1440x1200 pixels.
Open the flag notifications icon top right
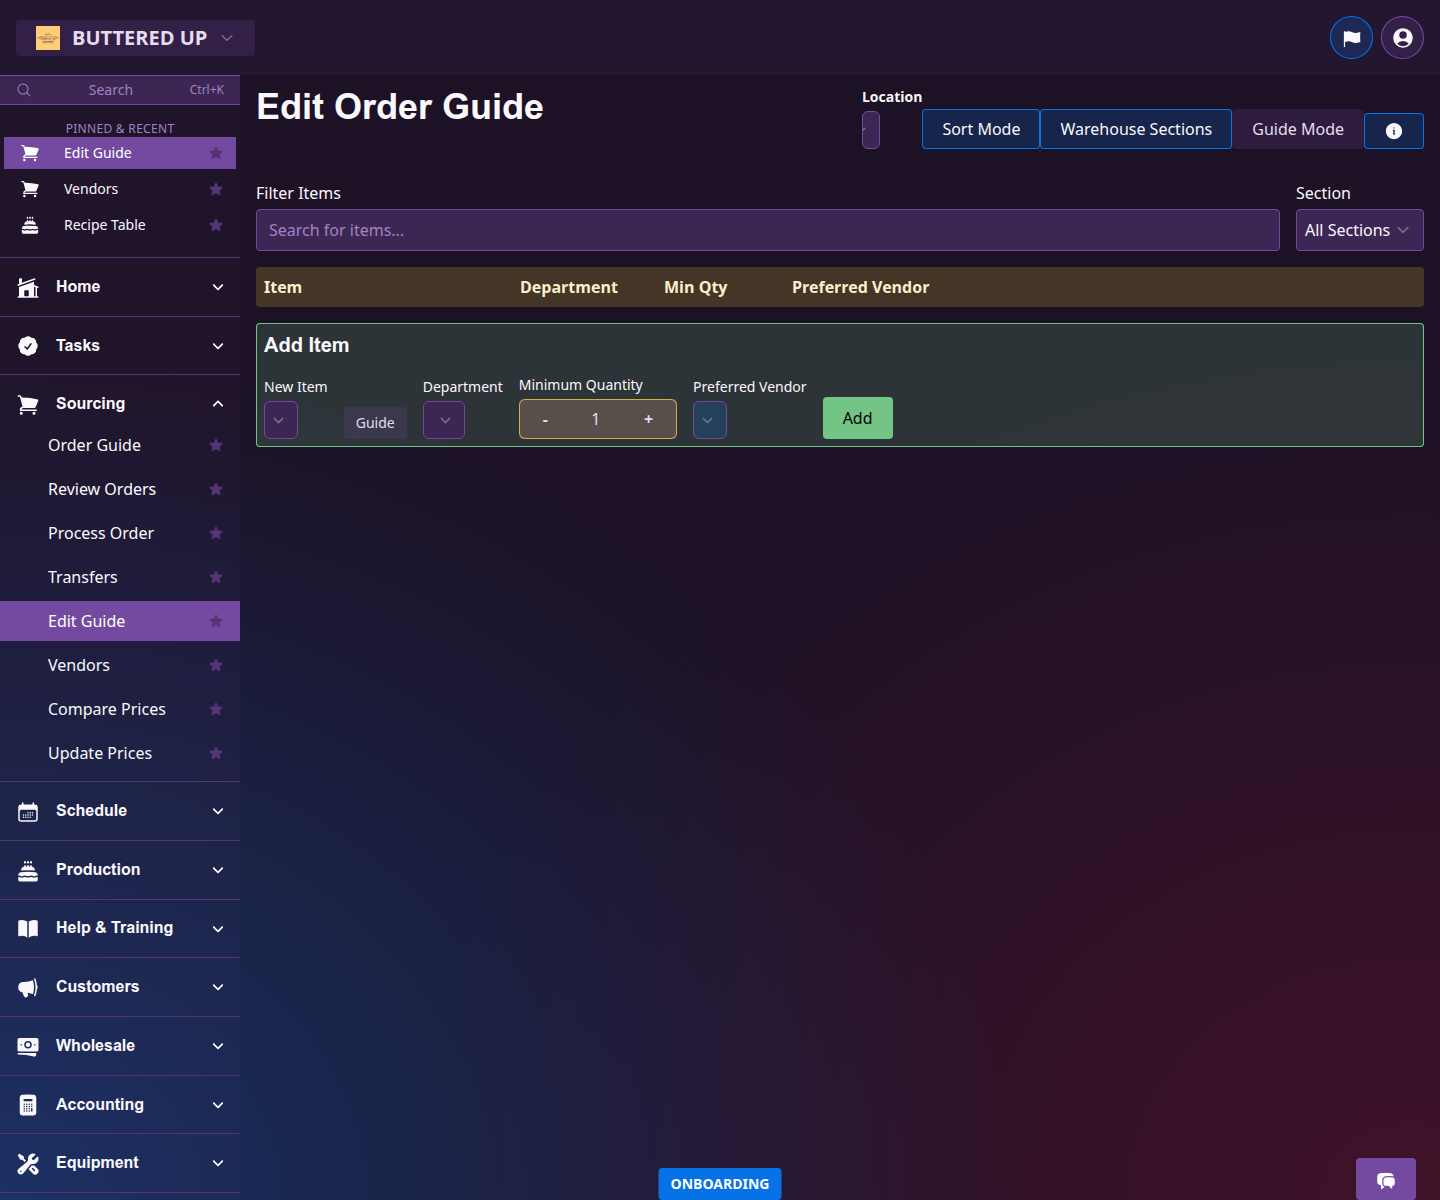[1351, 37]
